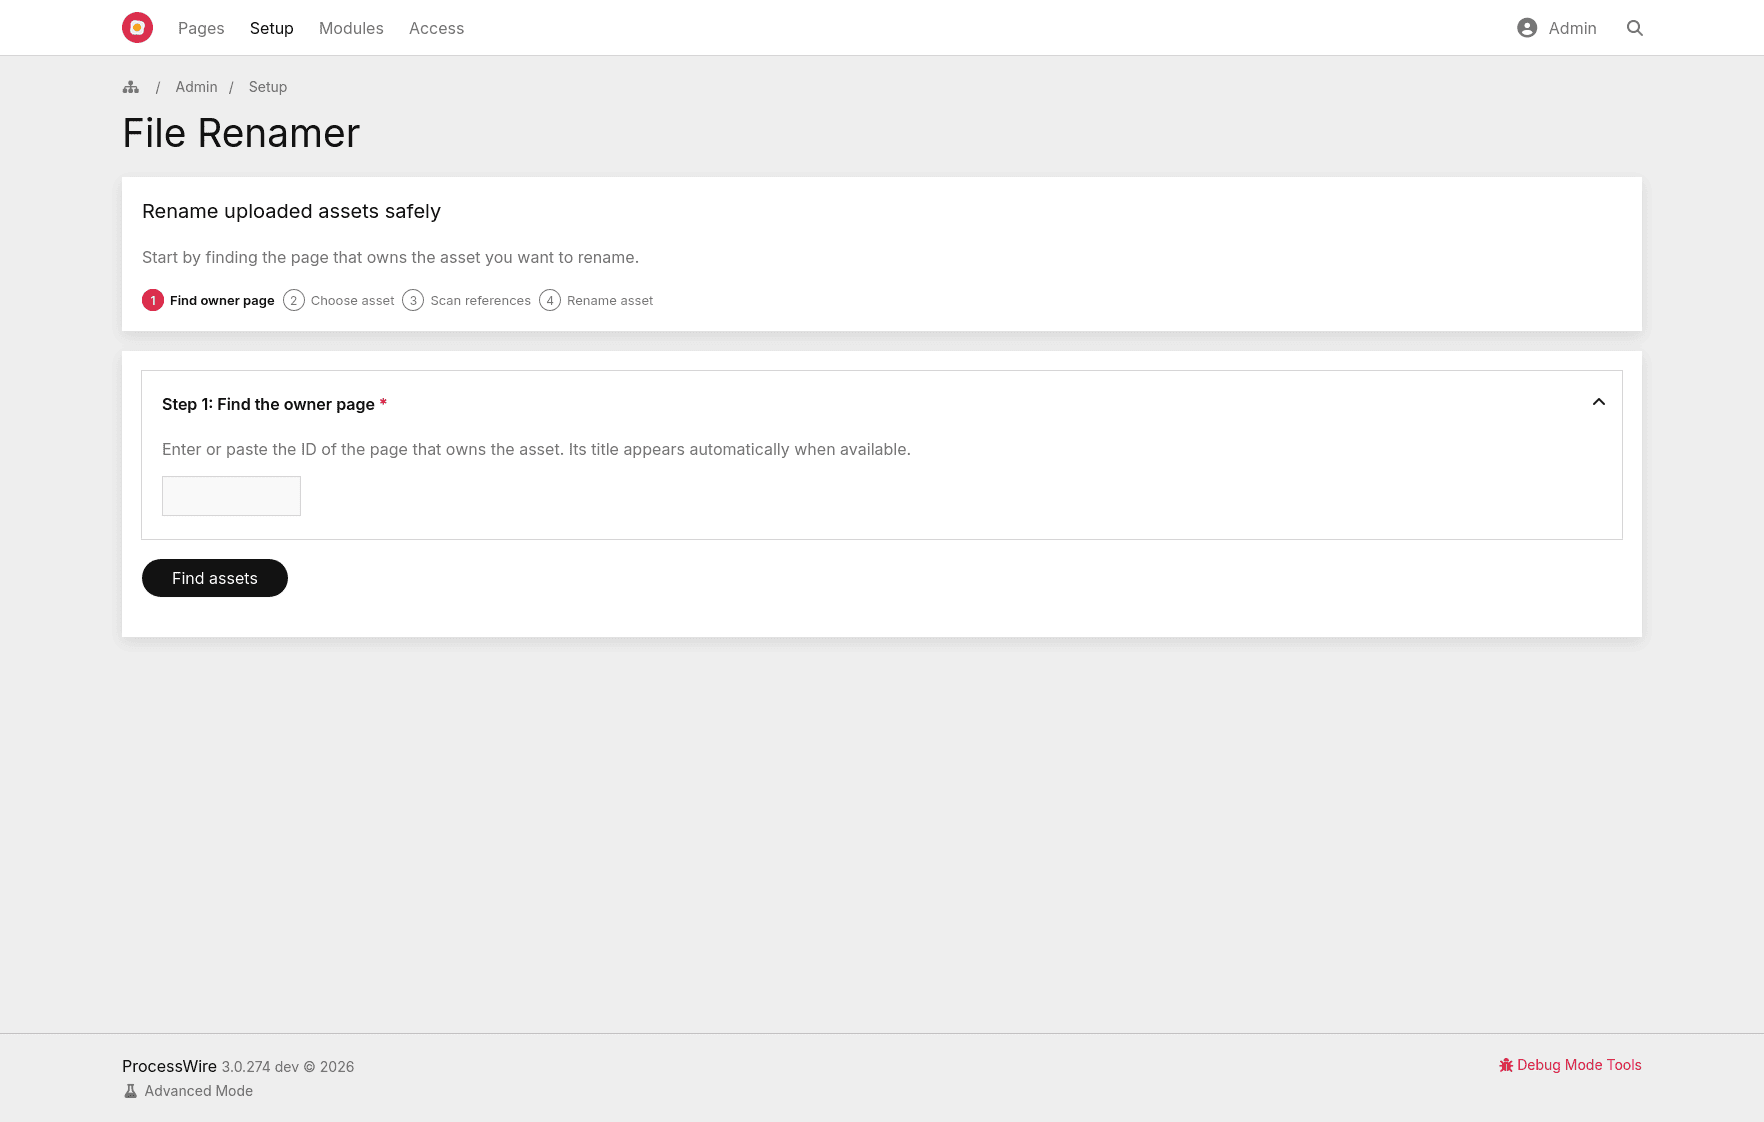This screenshot has height=1122, width=1764.
Task: Click the Advanced Mode flask icon
Action: [x=130, y=1091]
